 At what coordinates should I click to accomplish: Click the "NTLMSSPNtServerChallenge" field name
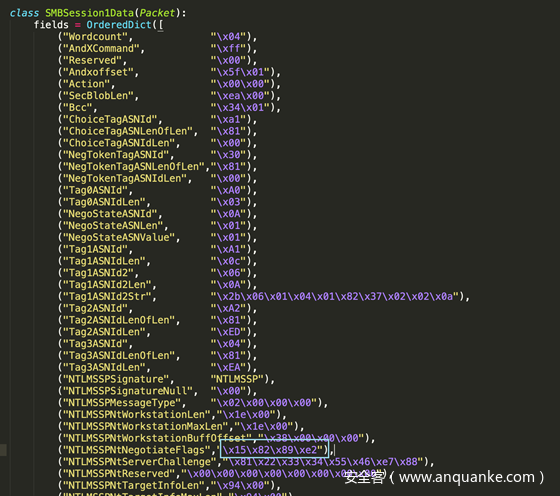pyautogui.click(x=140, y=462)
